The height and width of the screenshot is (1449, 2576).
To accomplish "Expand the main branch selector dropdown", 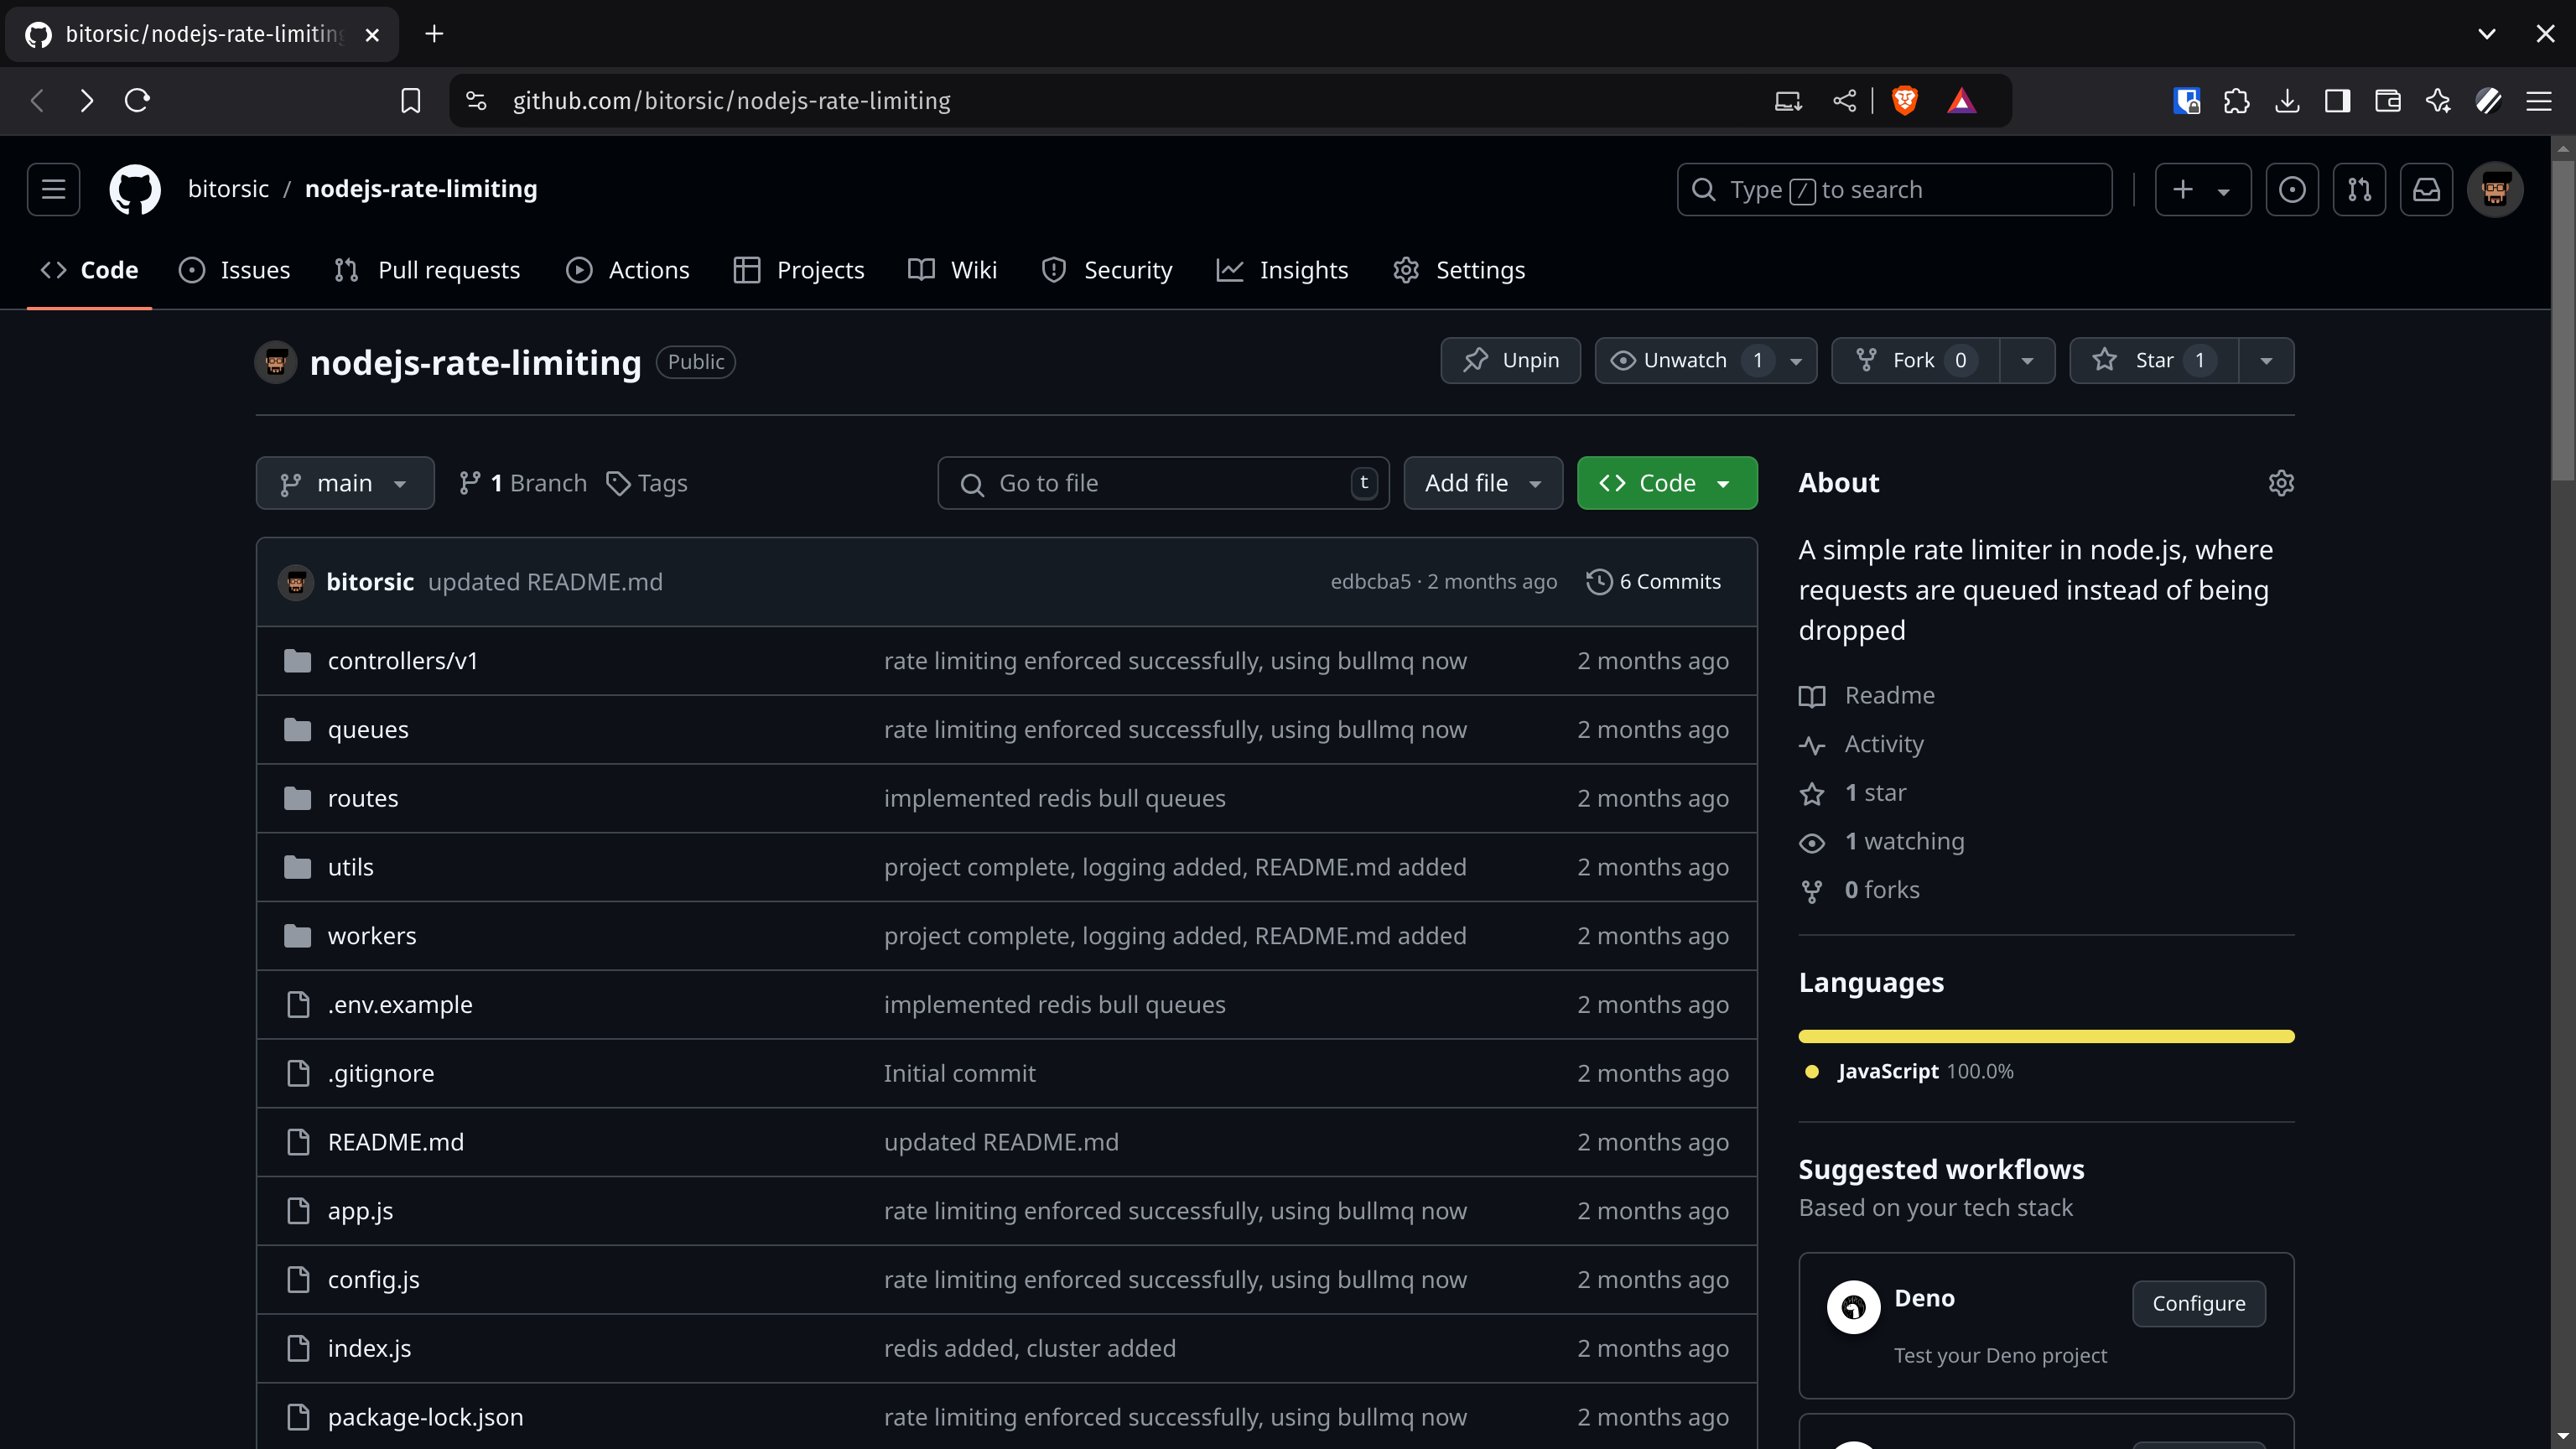I will pyautogui.click(x=345, y=483).
